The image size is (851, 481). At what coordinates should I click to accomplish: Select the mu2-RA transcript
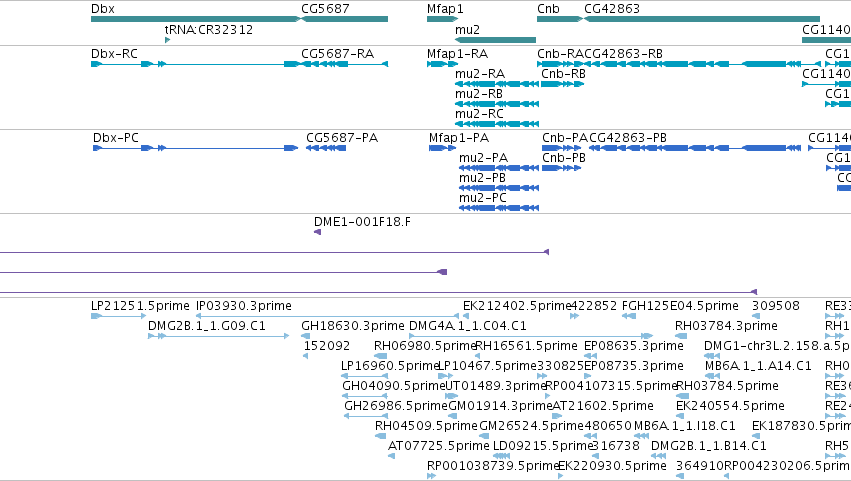[497, 84]
